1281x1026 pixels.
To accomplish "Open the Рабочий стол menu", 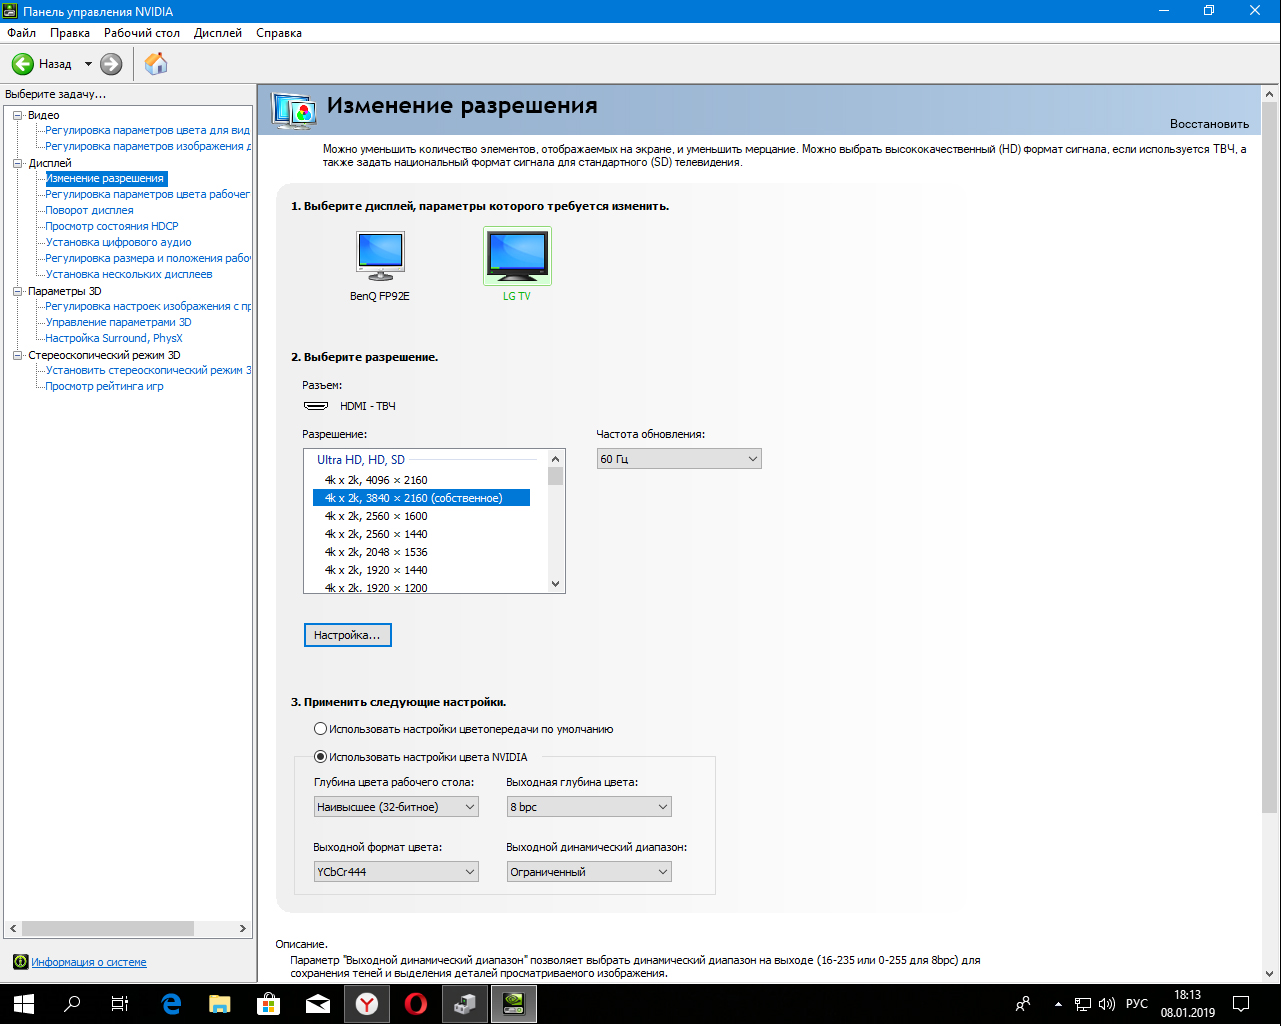I will tap(142, 33).
